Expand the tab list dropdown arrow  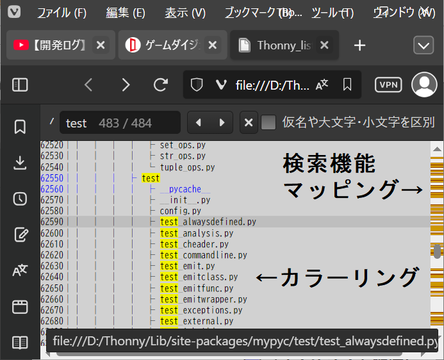pyautogui.click(x=423, y=45)
